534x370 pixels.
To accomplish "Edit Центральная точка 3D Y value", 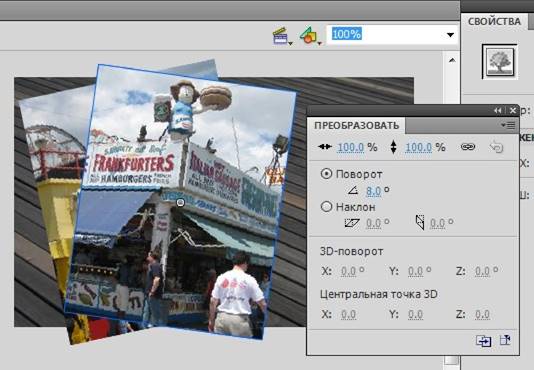I will (415, 314).
